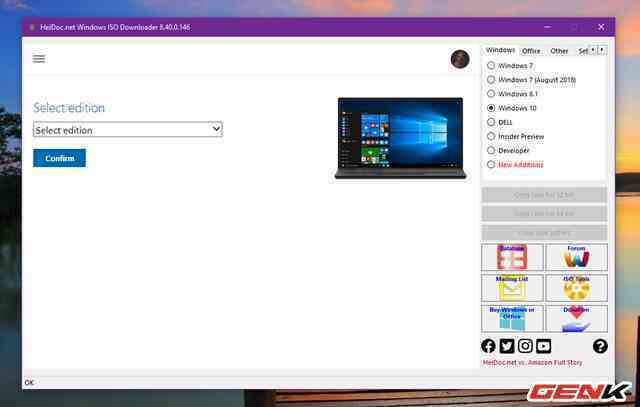Switch to the Settings tab
The image size is (640, 407).
pyautogui.click(x=583, y=51)
